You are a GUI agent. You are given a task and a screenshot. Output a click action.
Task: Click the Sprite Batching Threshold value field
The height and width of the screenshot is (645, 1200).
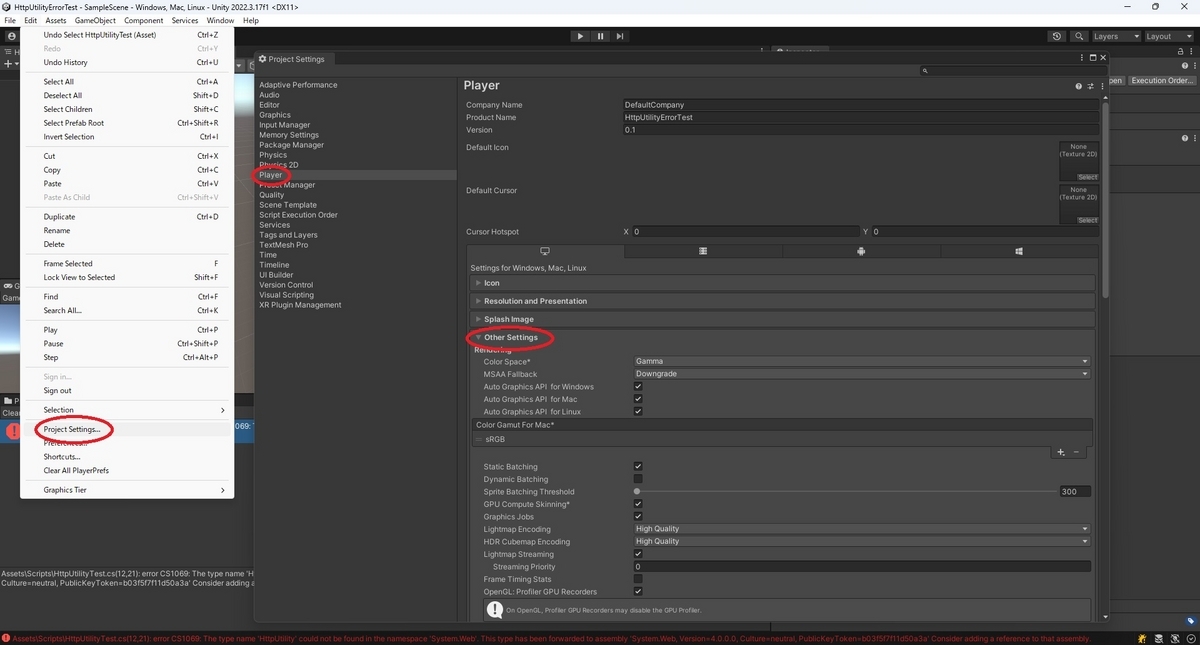[1075, 492]
